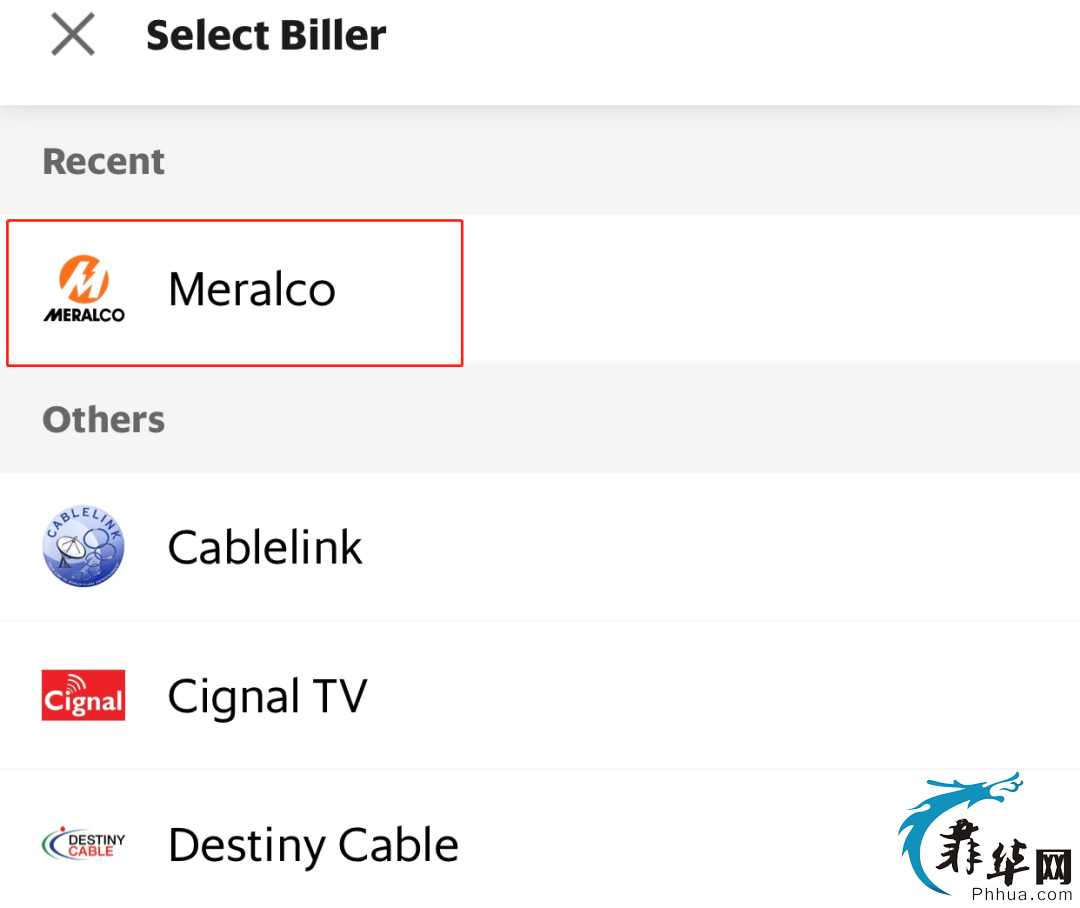Open the Destiny Cable biller label
Viewport: 1080px width, 908px height.
tap(313, 845)
